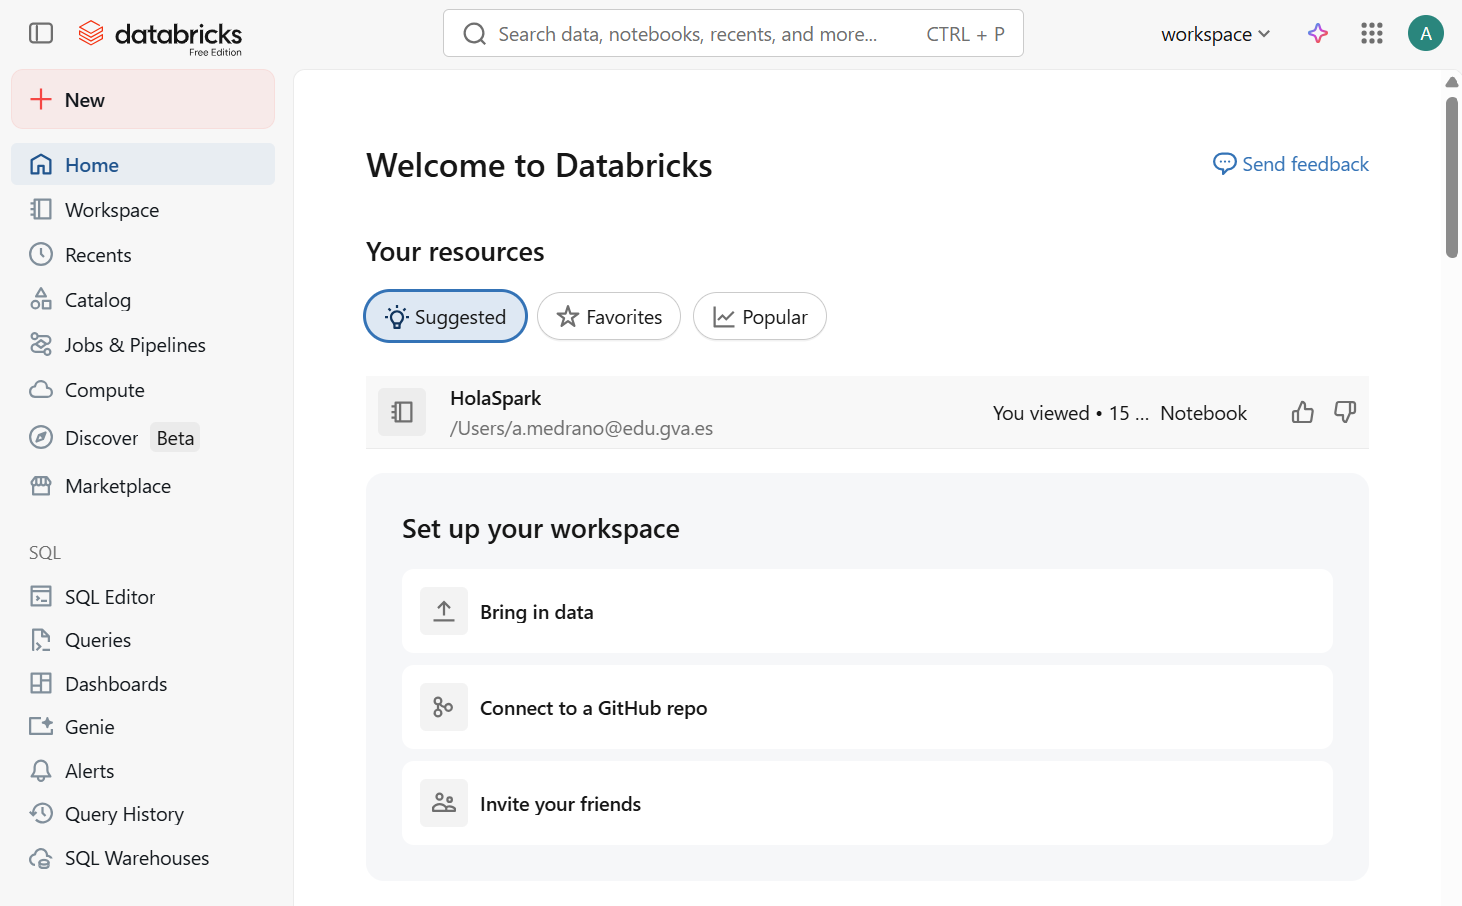
Task: Click the Beta badge next to Discover
Action: point(175,437)
